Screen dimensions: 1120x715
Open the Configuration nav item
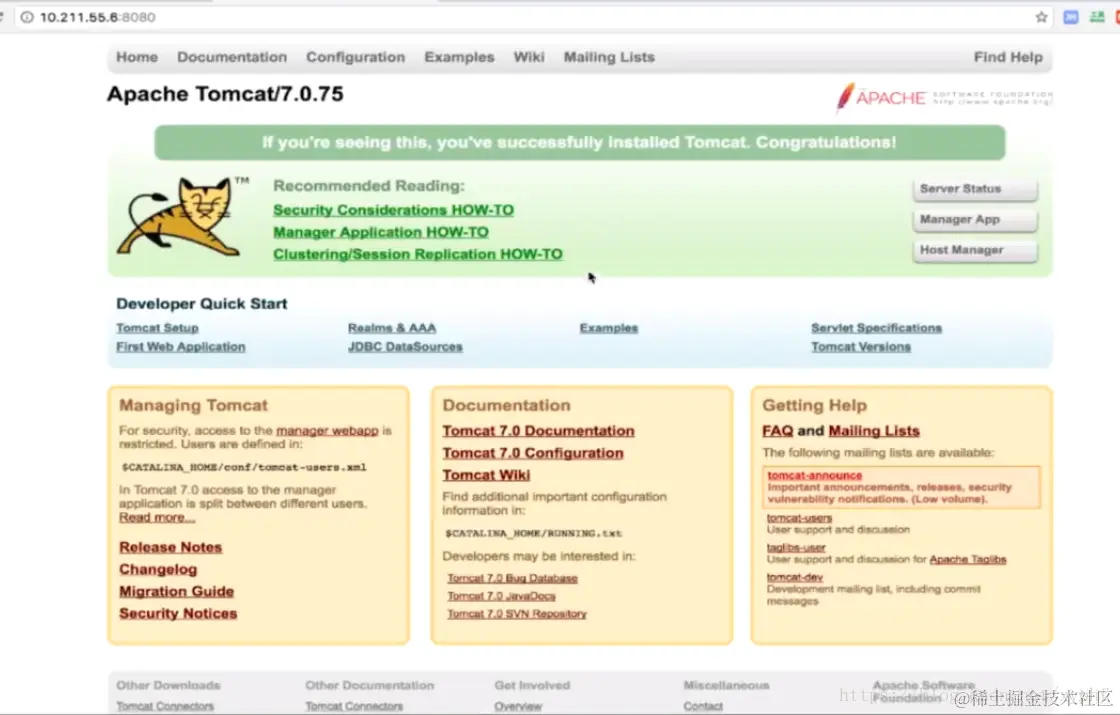pos(356,57)
